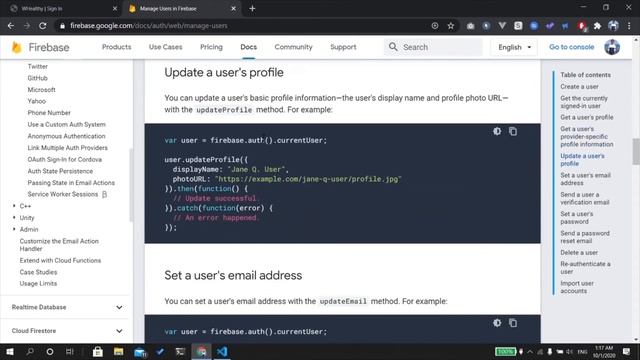Viewport: 640px width, 360px height.
Task: Open GitHub auth docs
Action: (x=37, y=78)
